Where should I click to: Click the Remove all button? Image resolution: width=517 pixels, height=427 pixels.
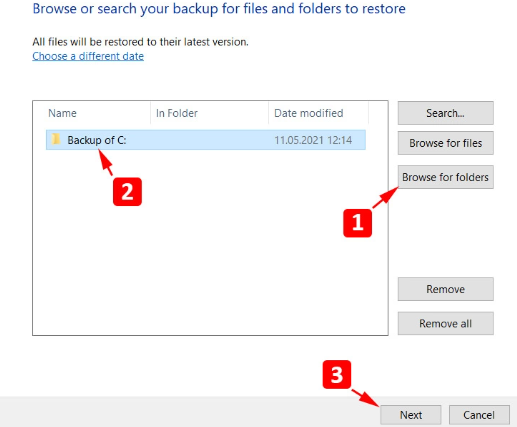(445, 323)
